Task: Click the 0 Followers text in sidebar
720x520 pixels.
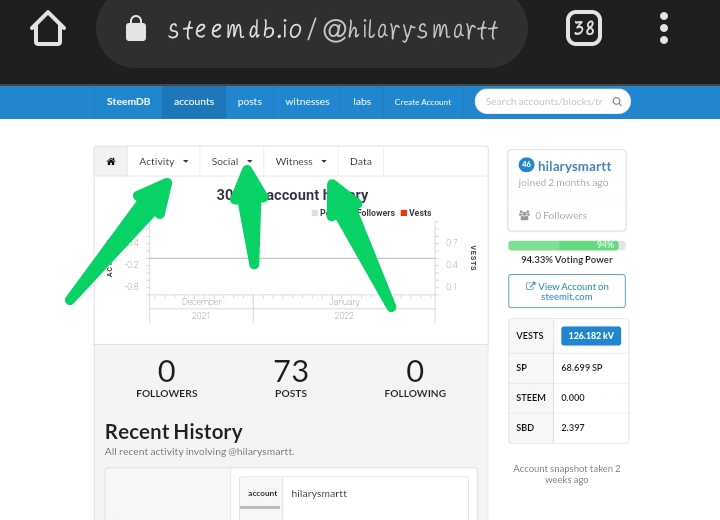Action: click(561, 215)
